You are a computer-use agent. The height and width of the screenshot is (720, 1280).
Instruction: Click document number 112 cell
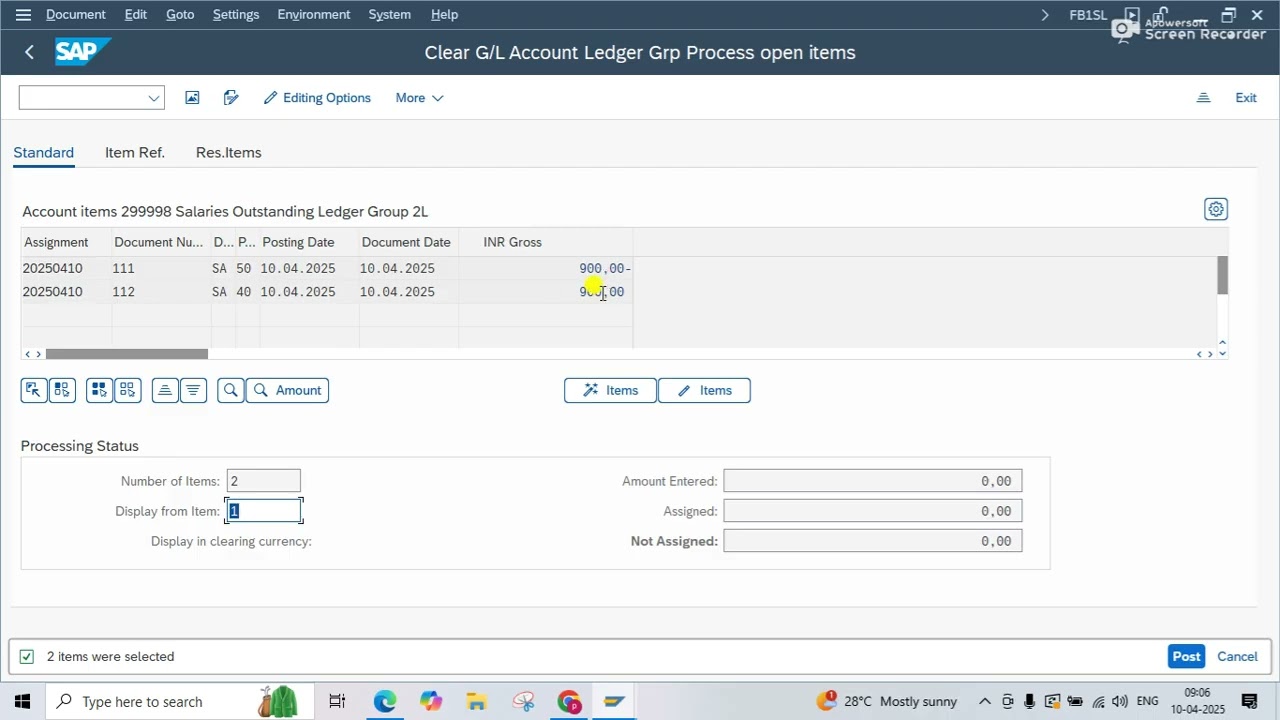pyautogui.click(x=161, y=292)
